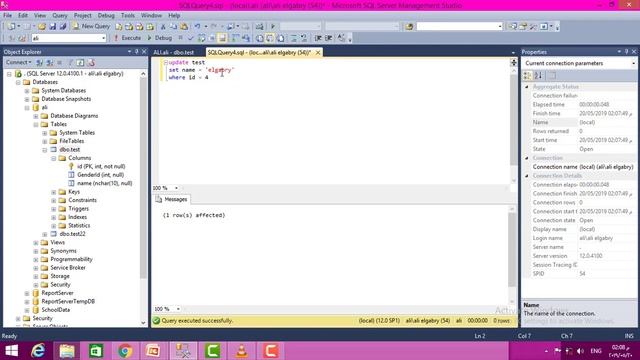This screenshot has width=640, height=360.
Task: Expand the Database Diagrams node
Action: tap(36, 116)
